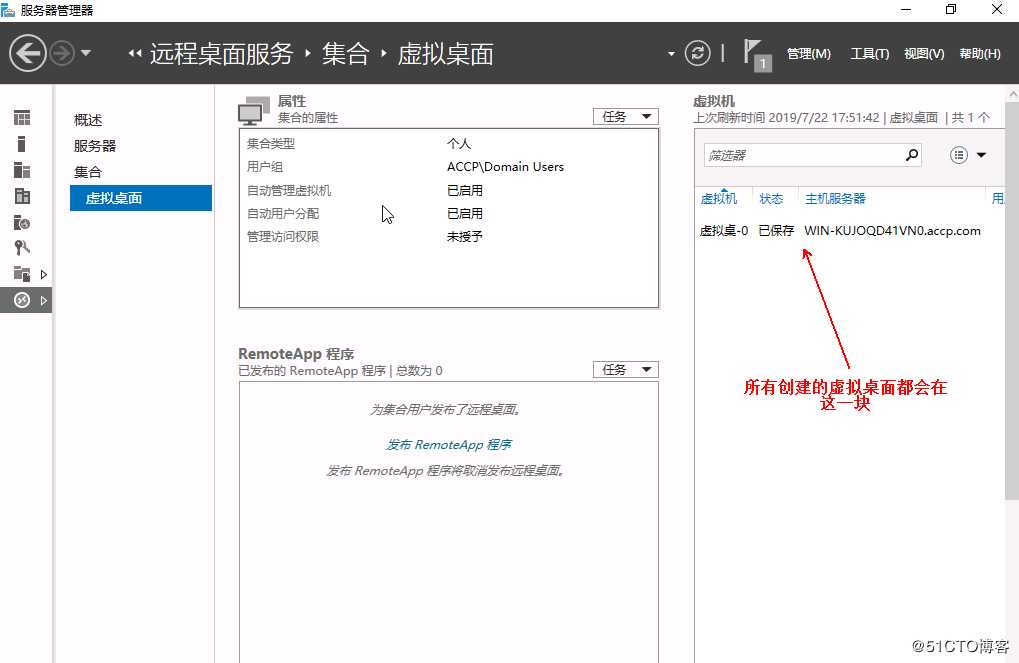Click 远程桌面服务 in the breadcrumb
This screenshot has height=663, width=1019.
222,53
